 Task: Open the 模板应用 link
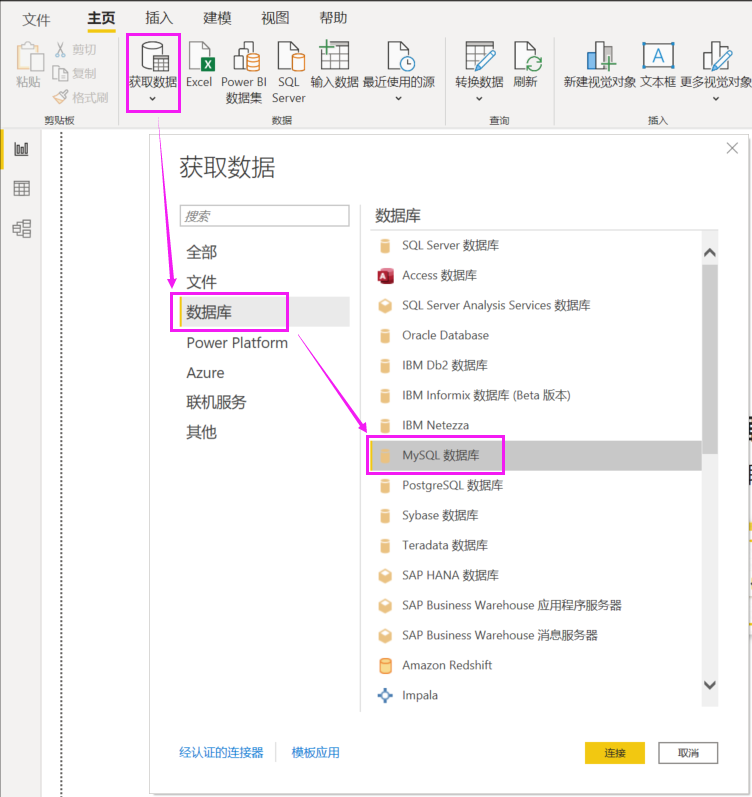coord(315,752)
